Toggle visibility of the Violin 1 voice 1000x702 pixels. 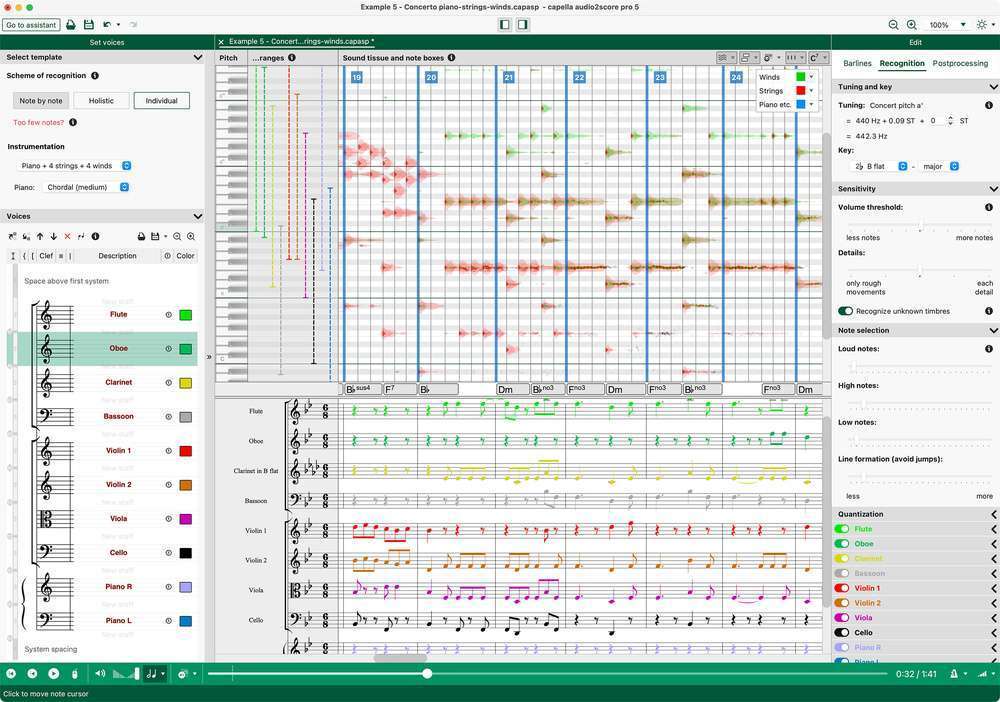(168, 450)
